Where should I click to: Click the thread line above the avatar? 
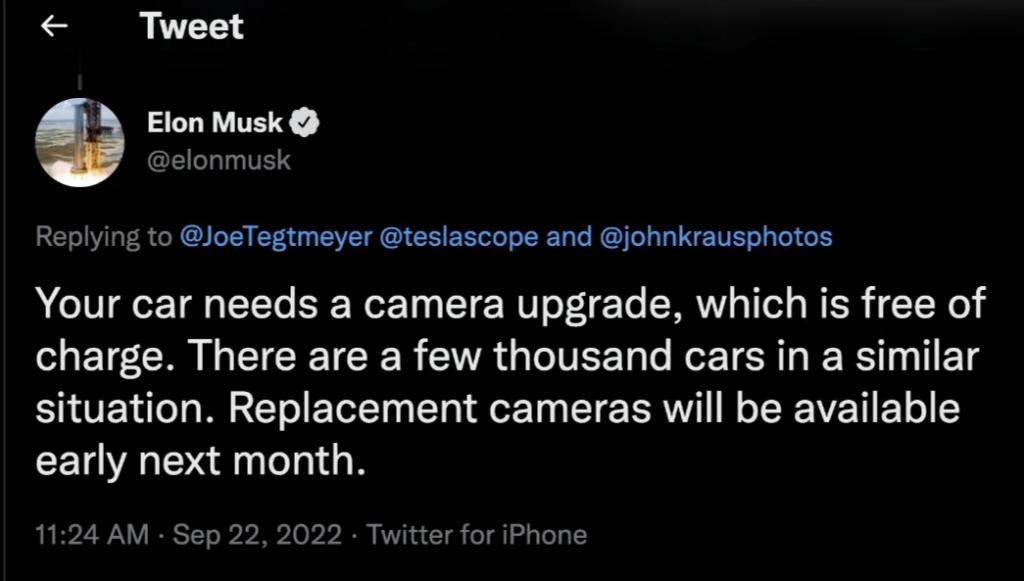[x=79, y=83]
